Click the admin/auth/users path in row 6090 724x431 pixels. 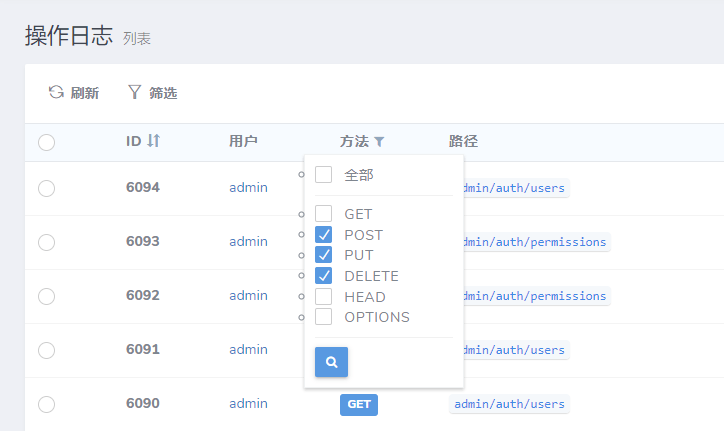(509, 404)
